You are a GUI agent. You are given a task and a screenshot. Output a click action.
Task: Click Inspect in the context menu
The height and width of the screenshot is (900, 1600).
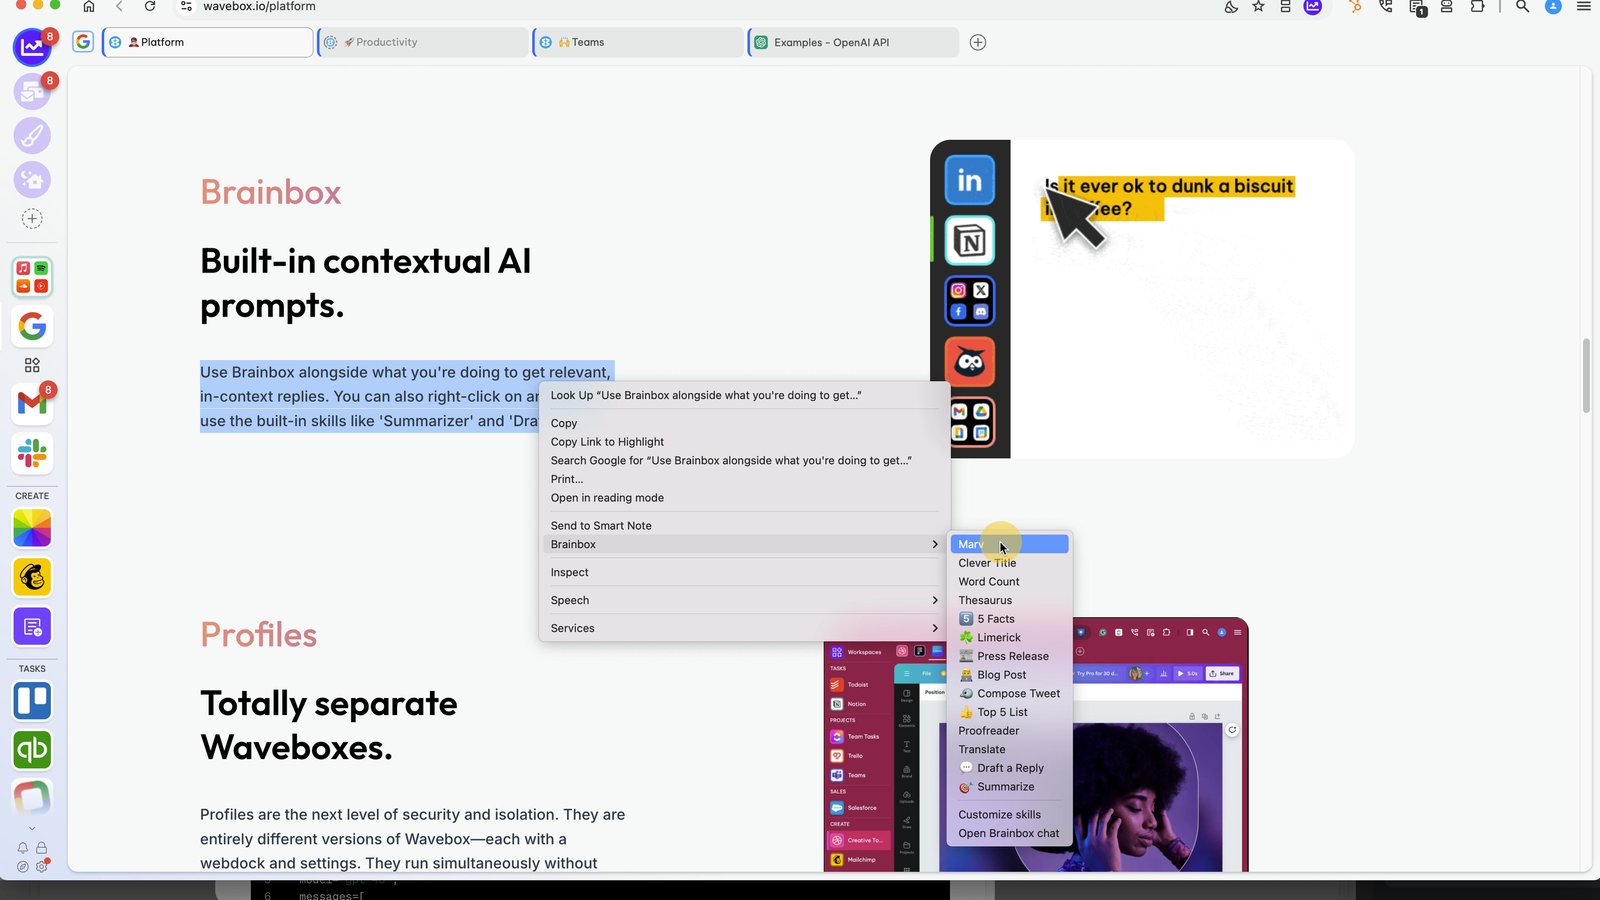tap(745, 572)
